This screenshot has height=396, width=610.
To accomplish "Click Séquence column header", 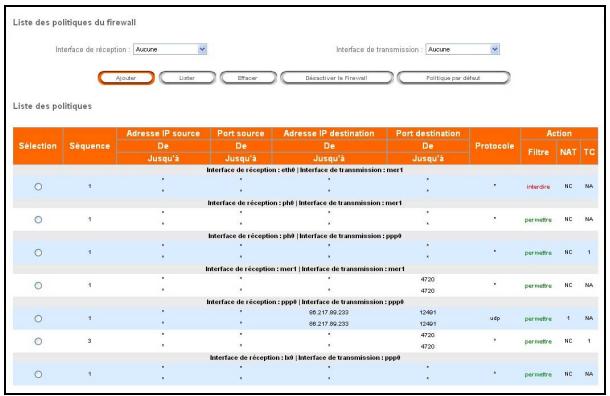I will pos(90,146).
